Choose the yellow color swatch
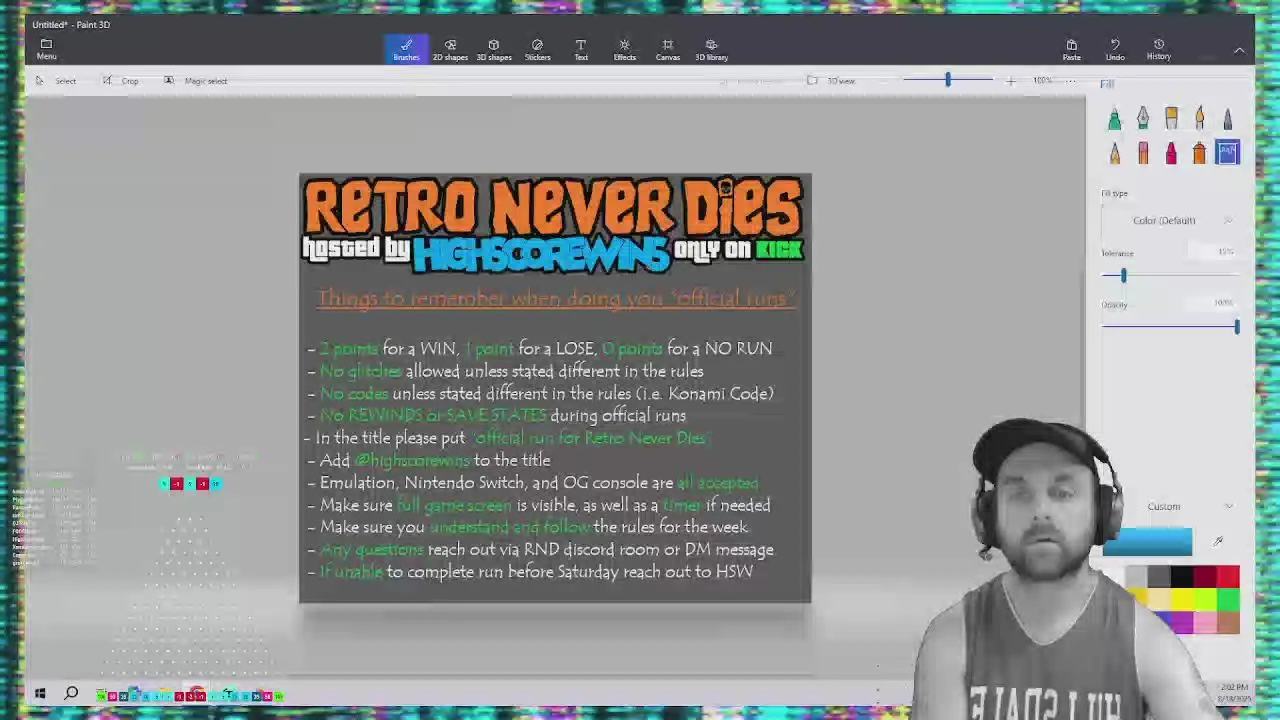 click(1181, 599)
